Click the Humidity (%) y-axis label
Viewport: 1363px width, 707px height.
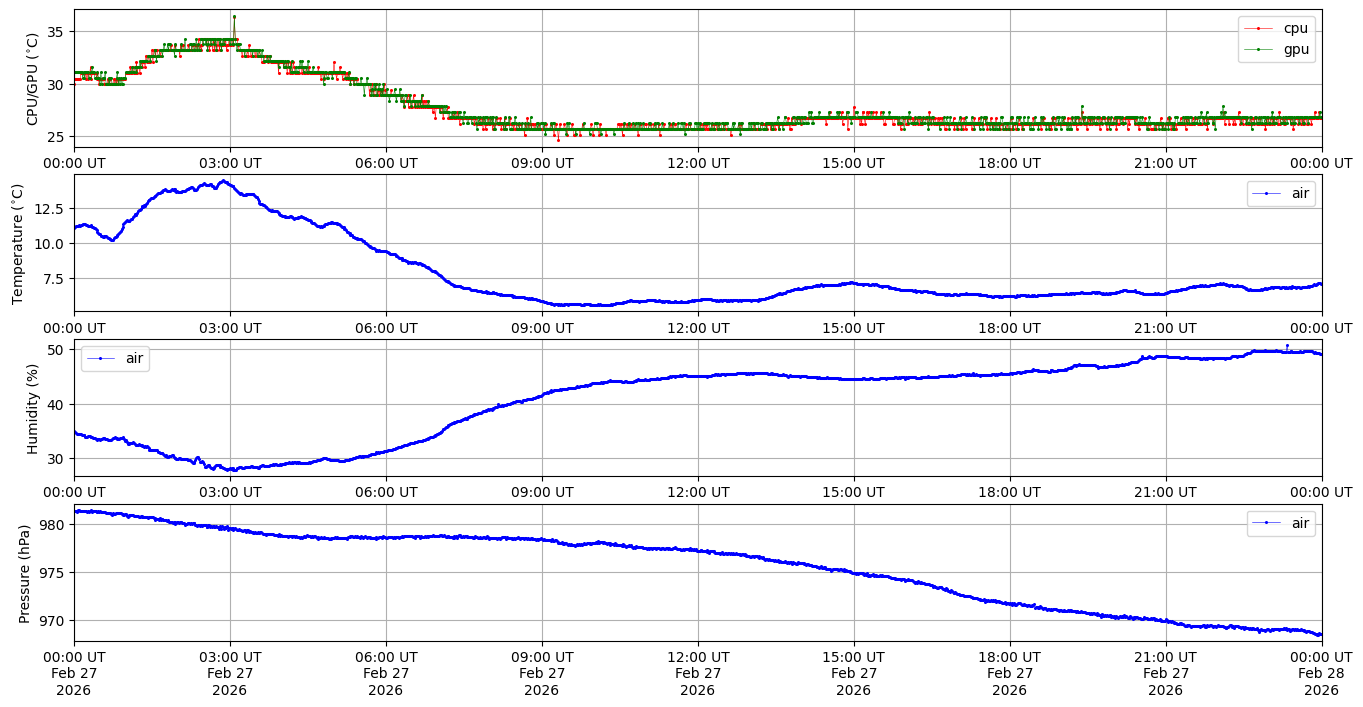coord(32,408)
